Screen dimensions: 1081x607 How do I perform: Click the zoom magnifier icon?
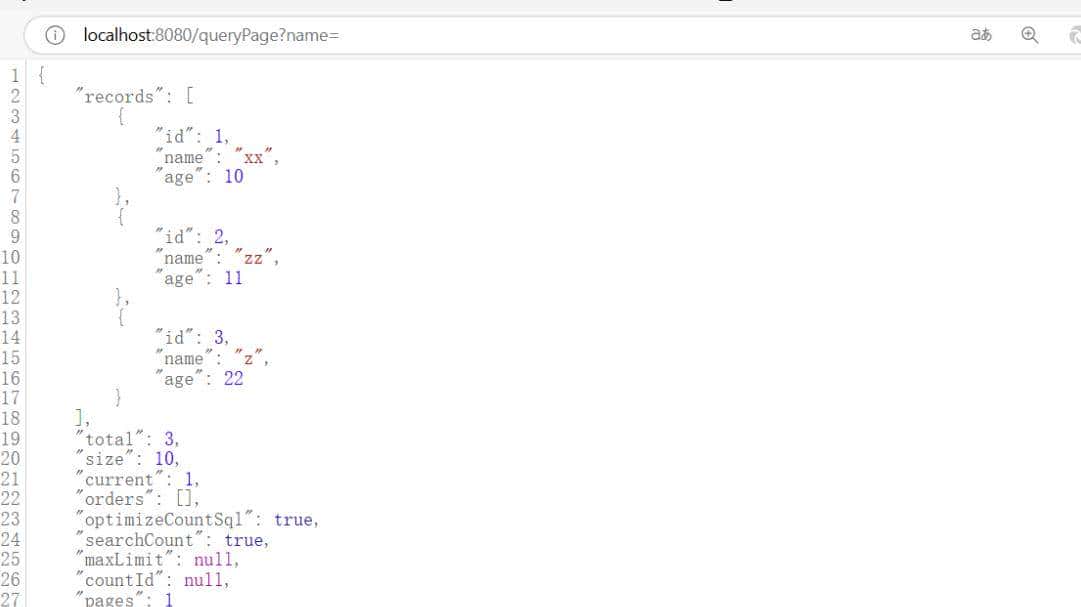(1029, 35)
